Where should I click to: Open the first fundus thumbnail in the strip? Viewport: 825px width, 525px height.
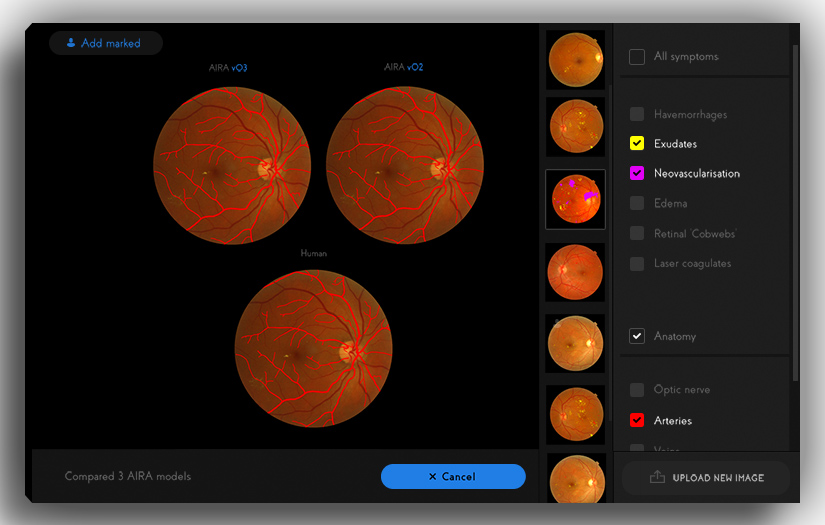pyautogui.click(x=576, y=59)
